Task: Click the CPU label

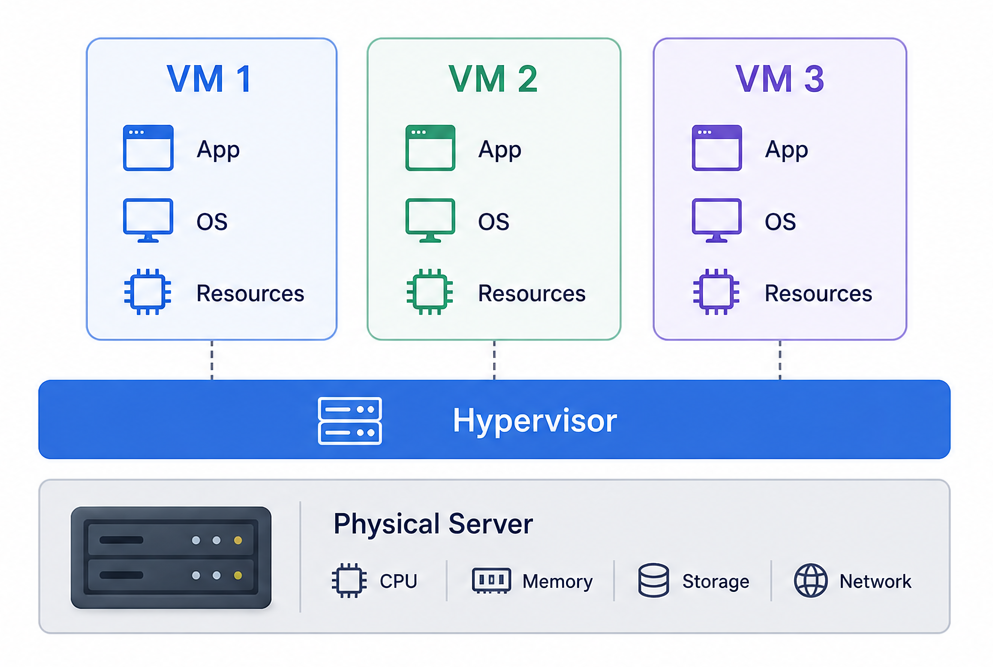Action: 398,581
